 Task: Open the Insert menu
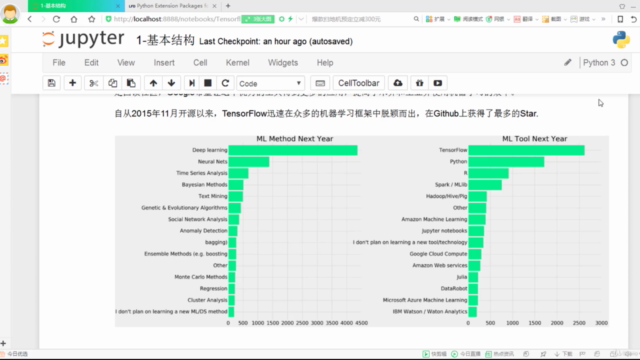pos(164,63)
